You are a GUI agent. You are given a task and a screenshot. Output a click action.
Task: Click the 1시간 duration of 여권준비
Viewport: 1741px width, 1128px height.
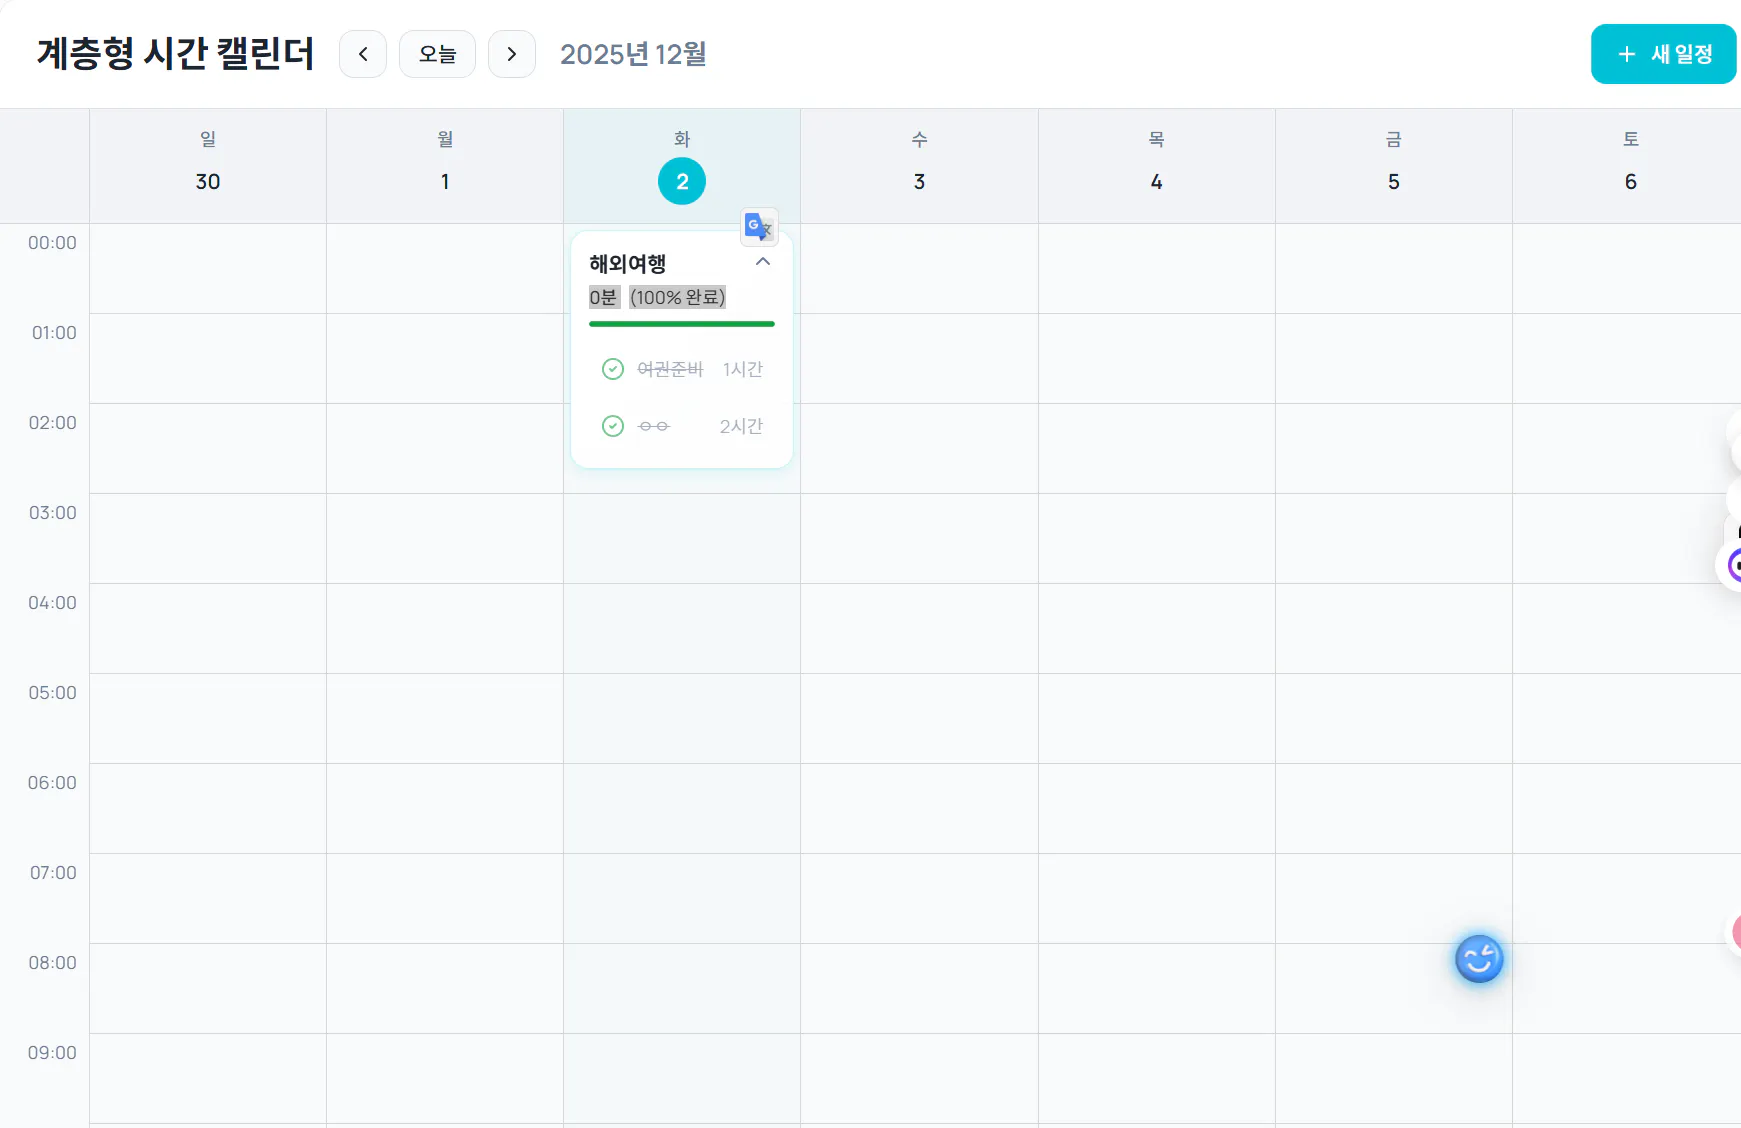tap(743, 369)
